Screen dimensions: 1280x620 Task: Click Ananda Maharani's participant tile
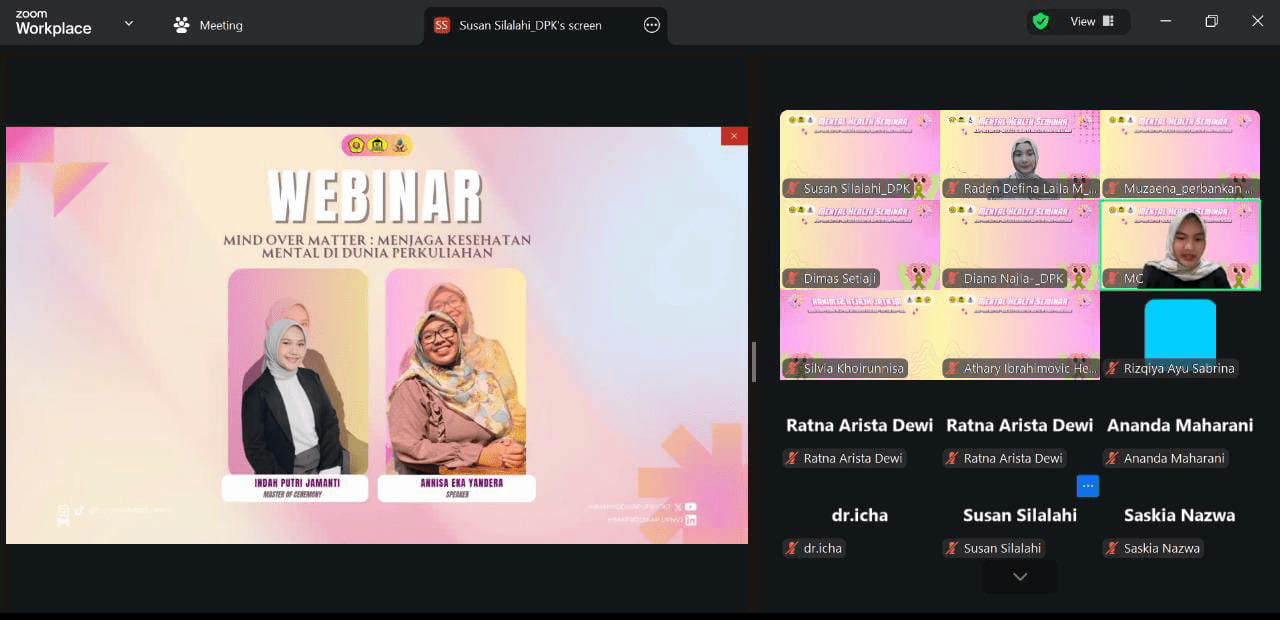pos(1179,437)
